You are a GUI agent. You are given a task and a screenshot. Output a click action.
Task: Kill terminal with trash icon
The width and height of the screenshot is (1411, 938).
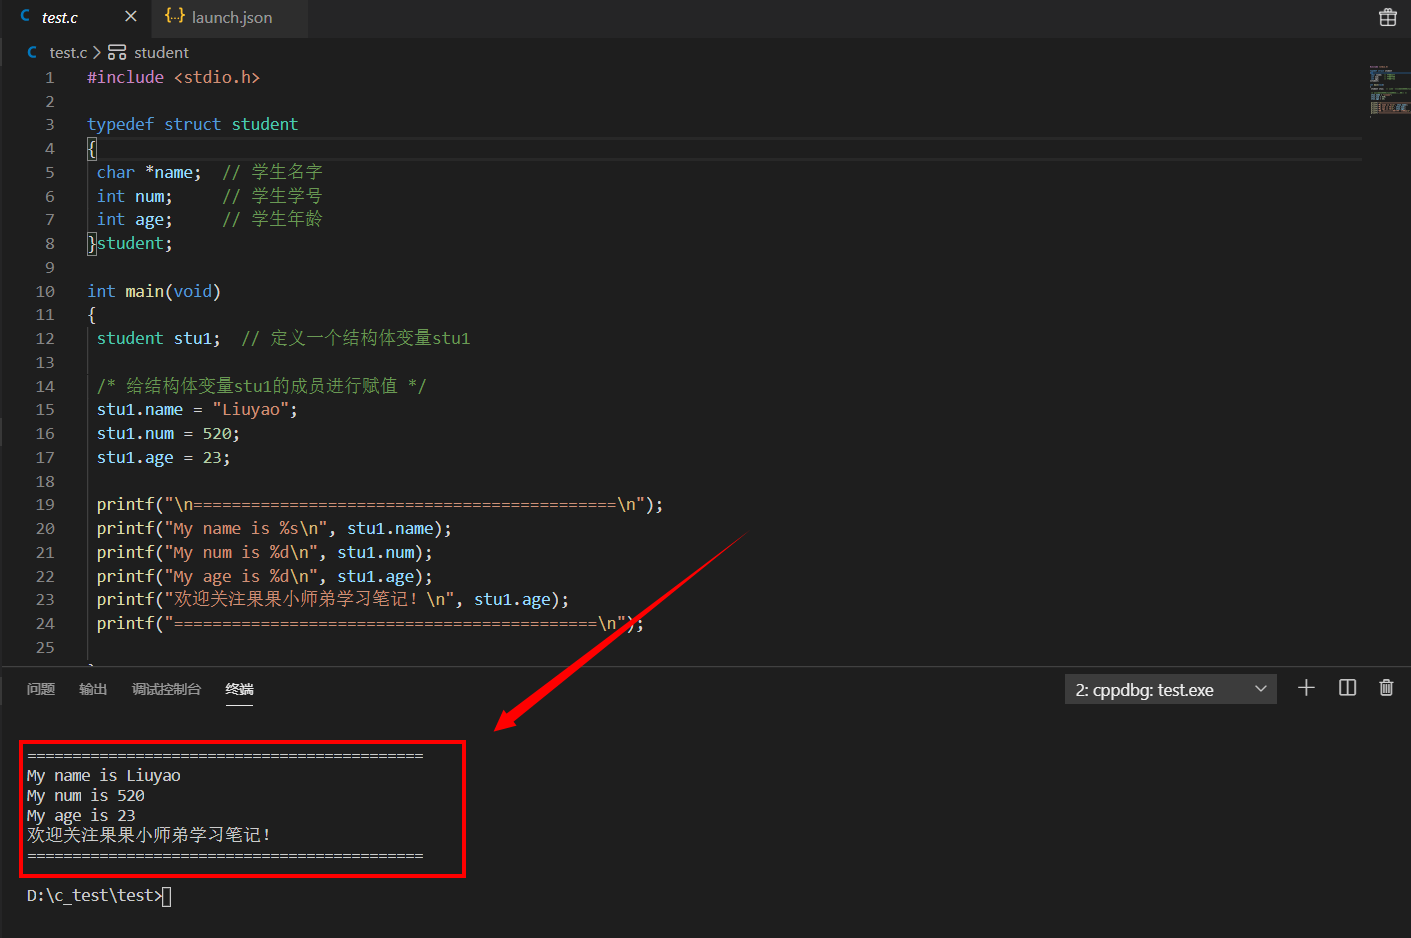pyautogui.click(x=1386, y=687)
